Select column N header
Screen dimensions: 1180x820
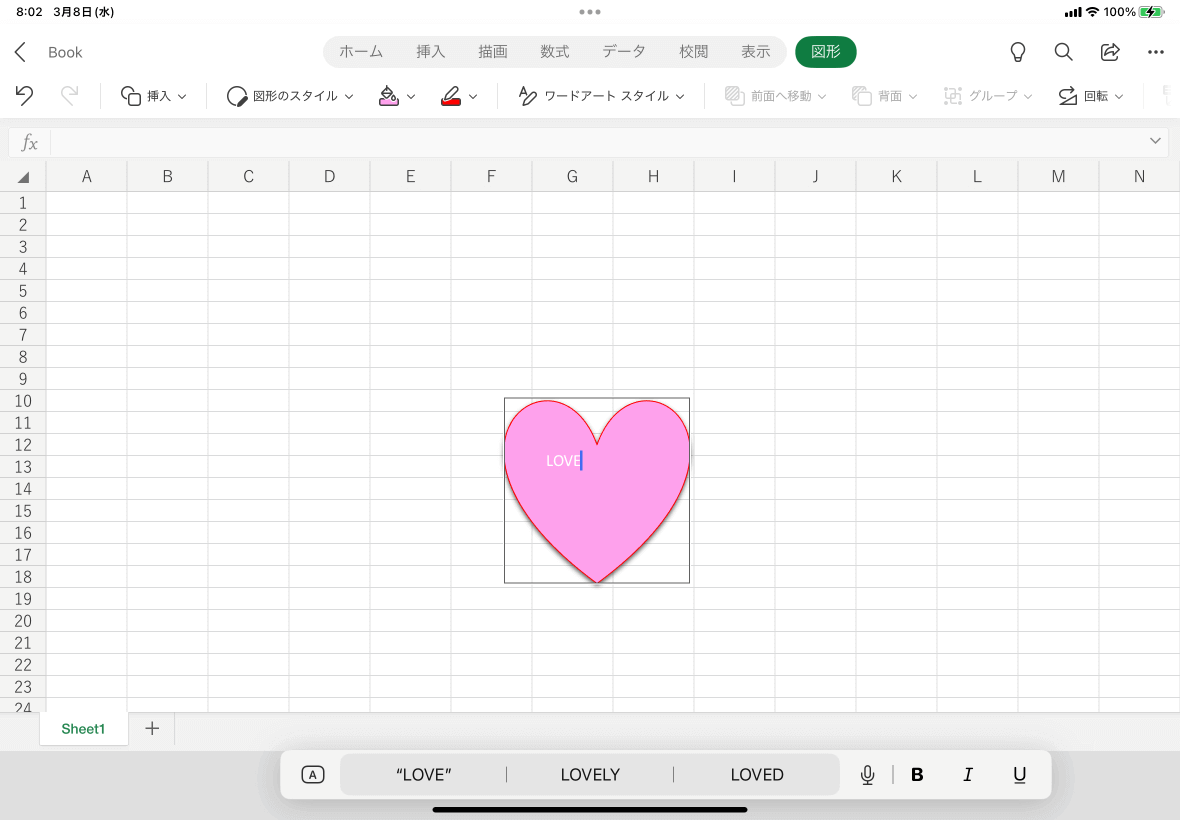pyautogui.click(x=1139, y=177)
